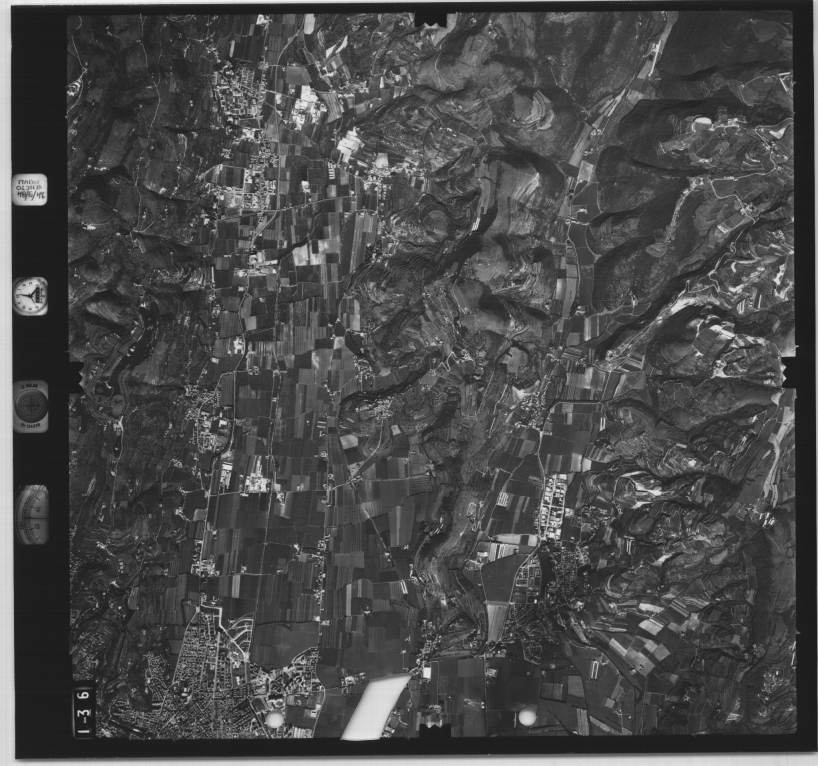Click the white circular spot at bottom left
The height and width of the screenshot is (766, 818).
[x=274, y=719]
